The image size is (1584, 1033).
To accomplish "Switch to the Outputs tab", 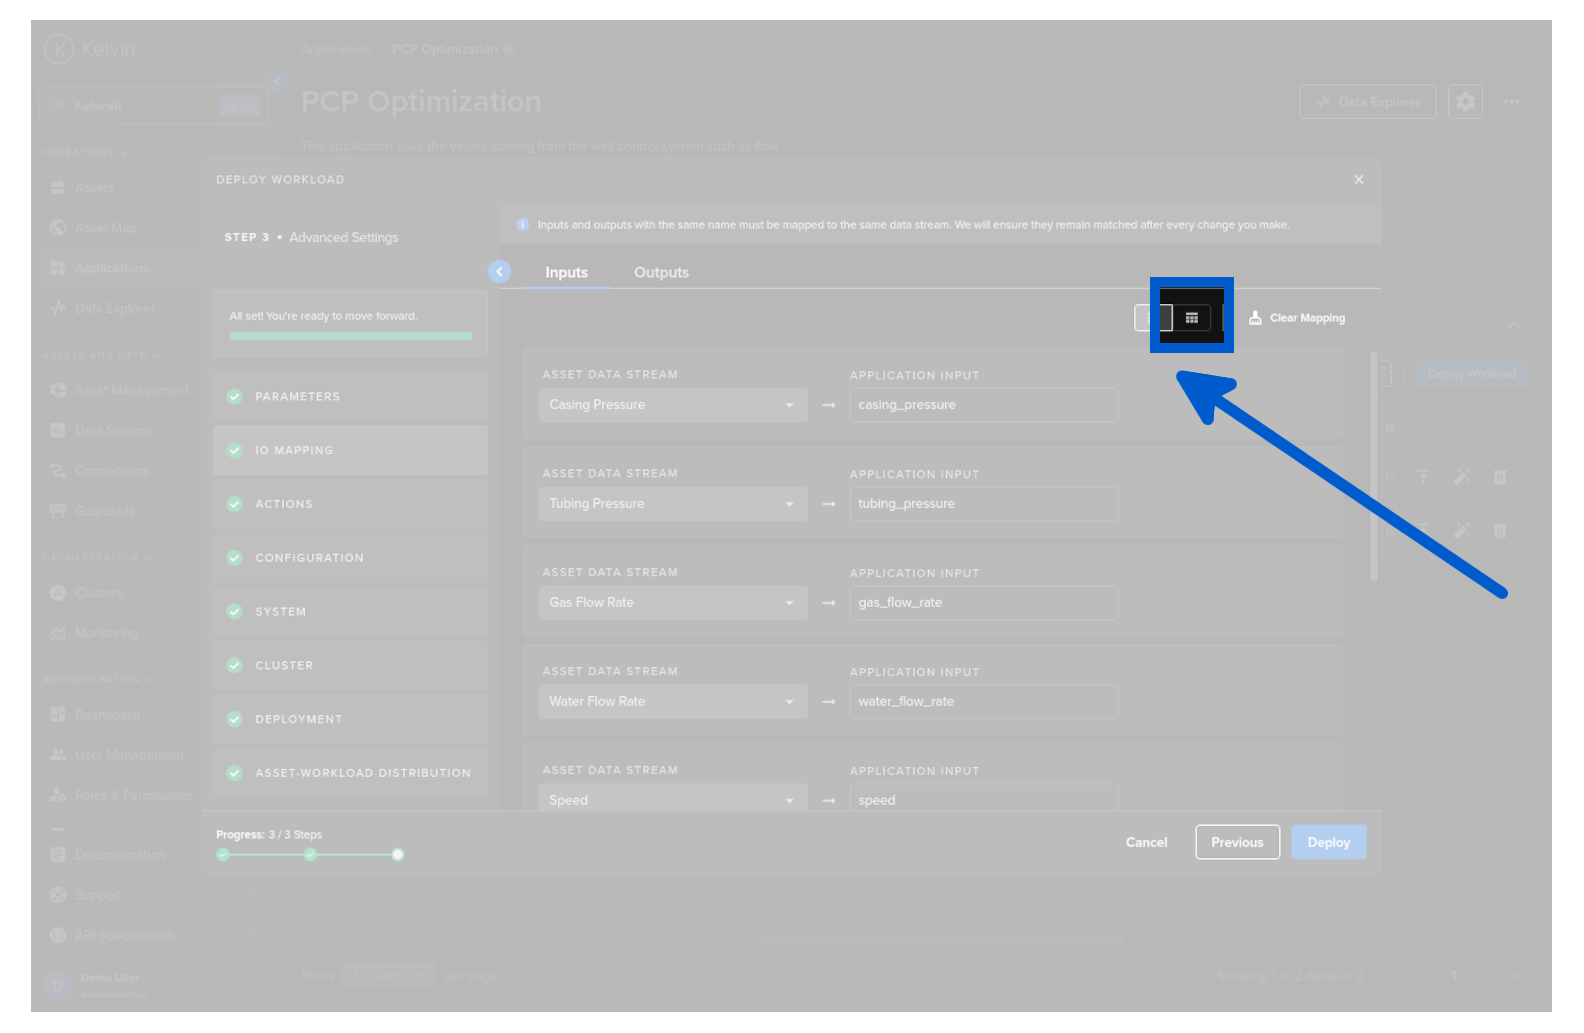I will [x=661, y=273].
